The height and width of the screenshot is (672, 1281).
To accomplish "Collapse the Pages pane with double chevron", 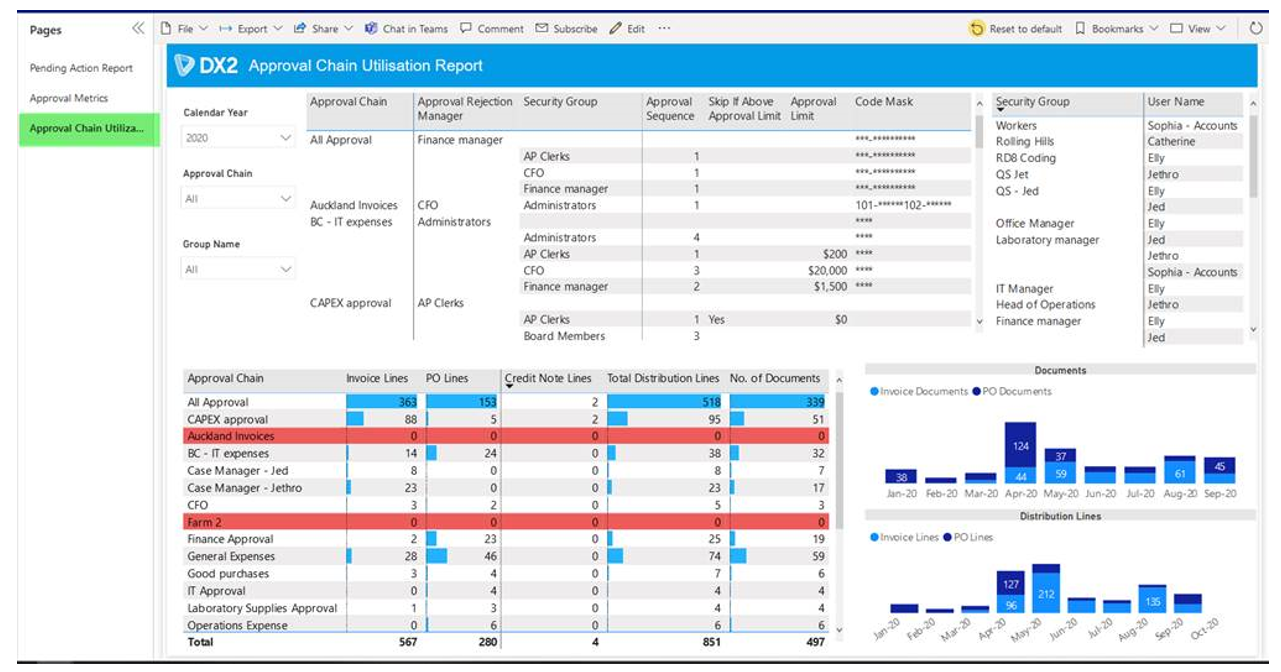I will coord(138,29).
